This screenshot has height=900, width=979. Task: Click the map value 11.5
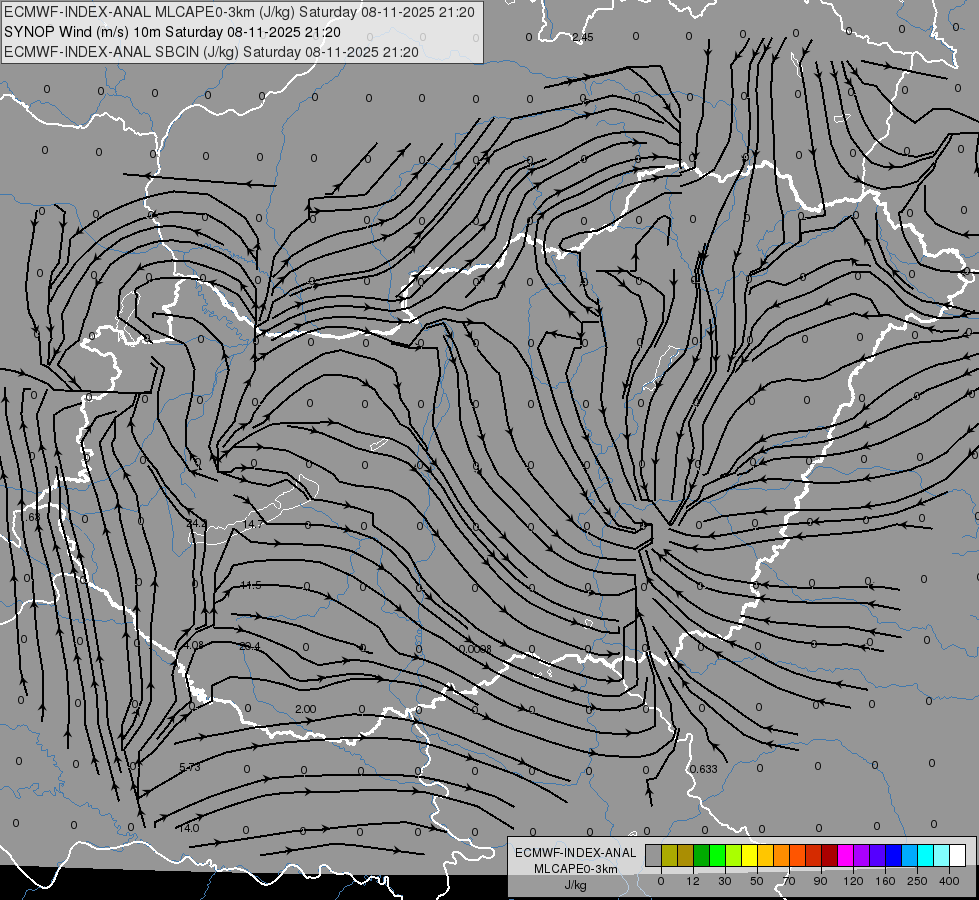251,585
